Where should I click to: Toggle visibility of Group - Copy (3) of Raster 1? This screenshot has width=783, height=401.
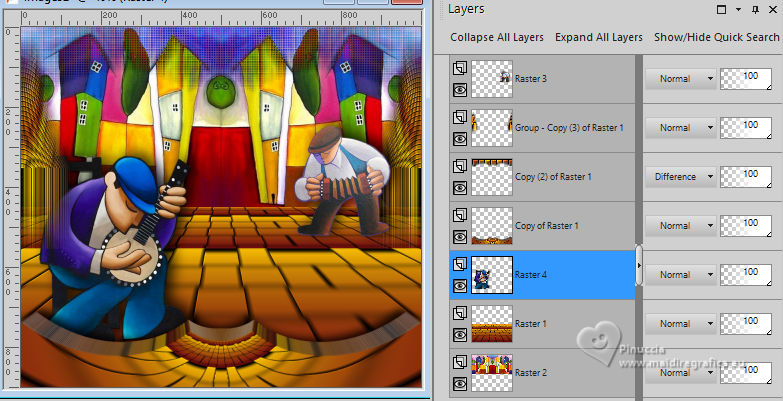point(460,139)
